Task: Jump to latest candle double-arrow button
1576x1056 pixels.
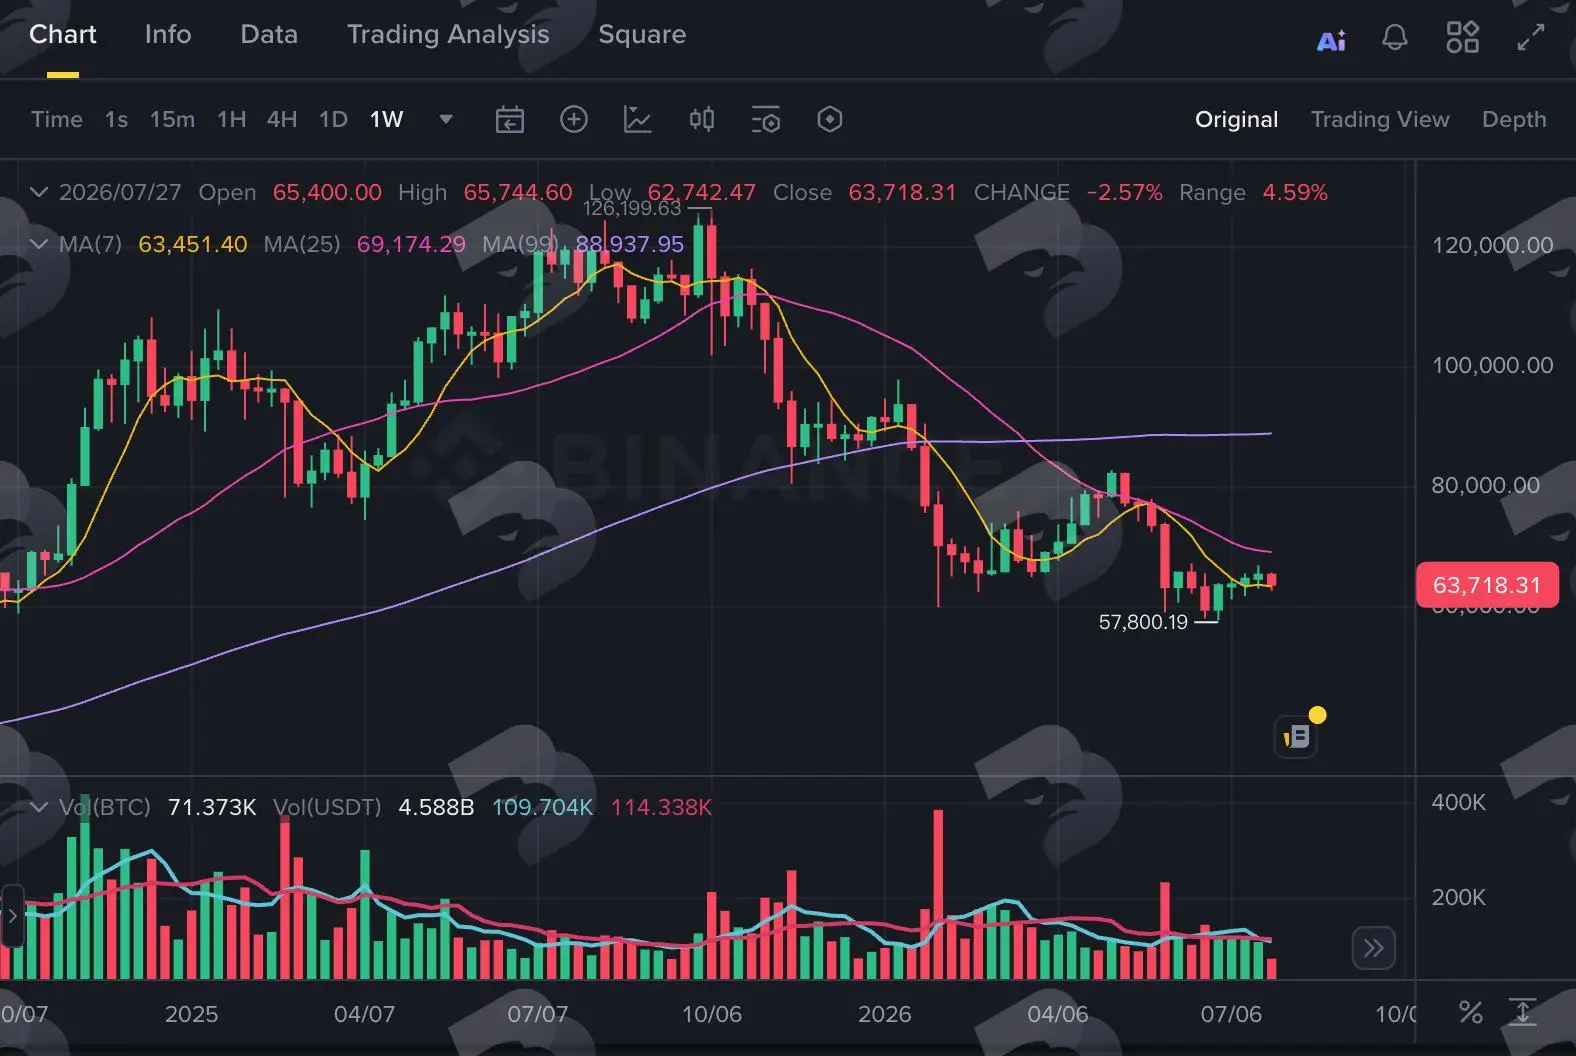Action: (1373, 948)
